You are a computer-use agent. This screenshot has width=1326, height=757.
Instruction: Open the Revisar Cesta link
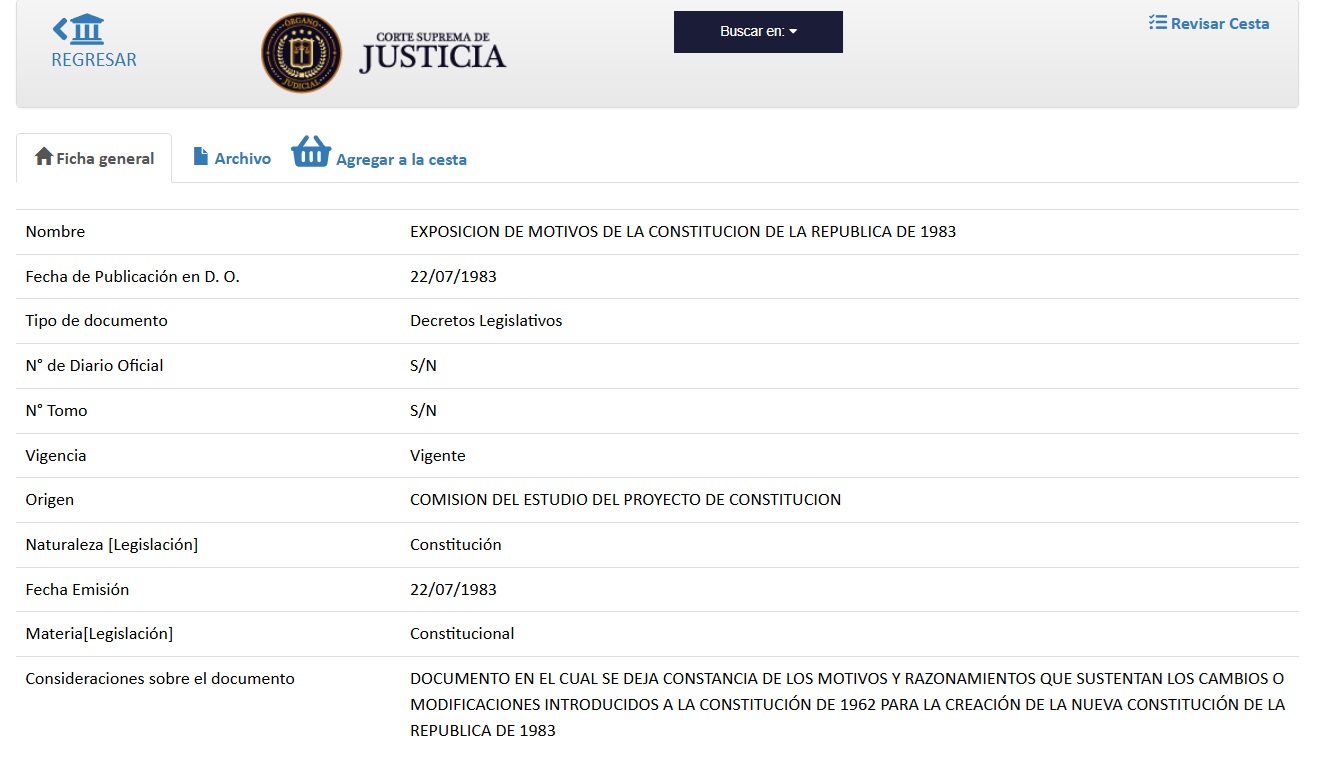[x=1209, y=23]
